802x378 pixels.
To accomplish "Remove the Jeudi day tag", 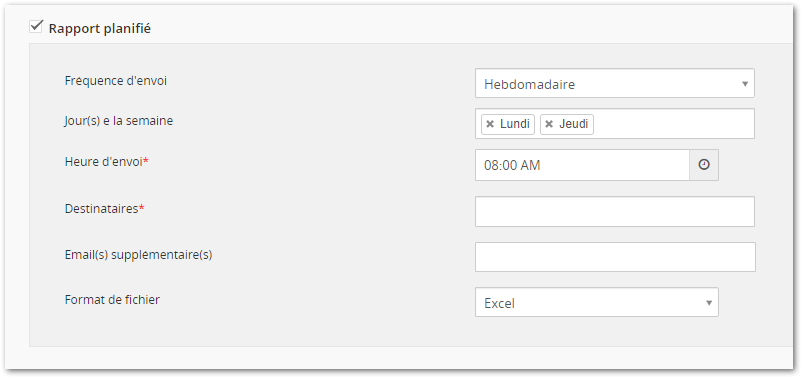I will coord(549,124).
